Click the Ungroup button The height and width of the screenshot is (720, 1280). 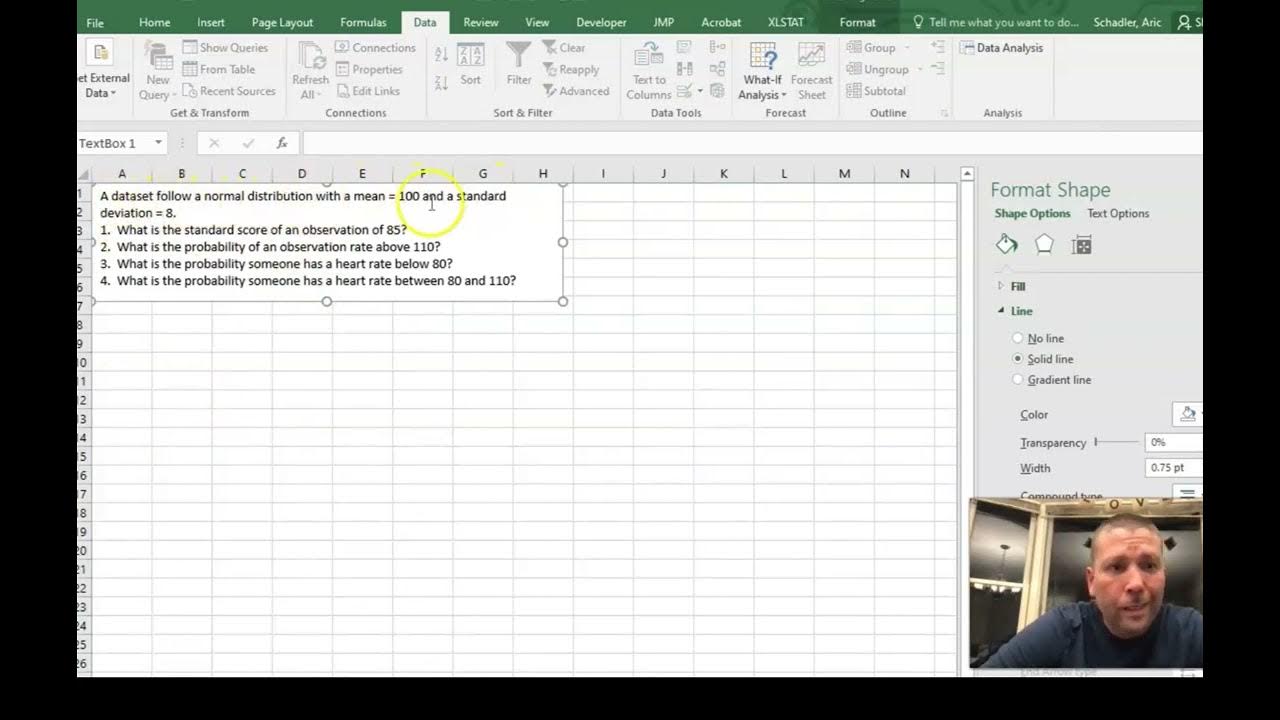click(877, 69)
